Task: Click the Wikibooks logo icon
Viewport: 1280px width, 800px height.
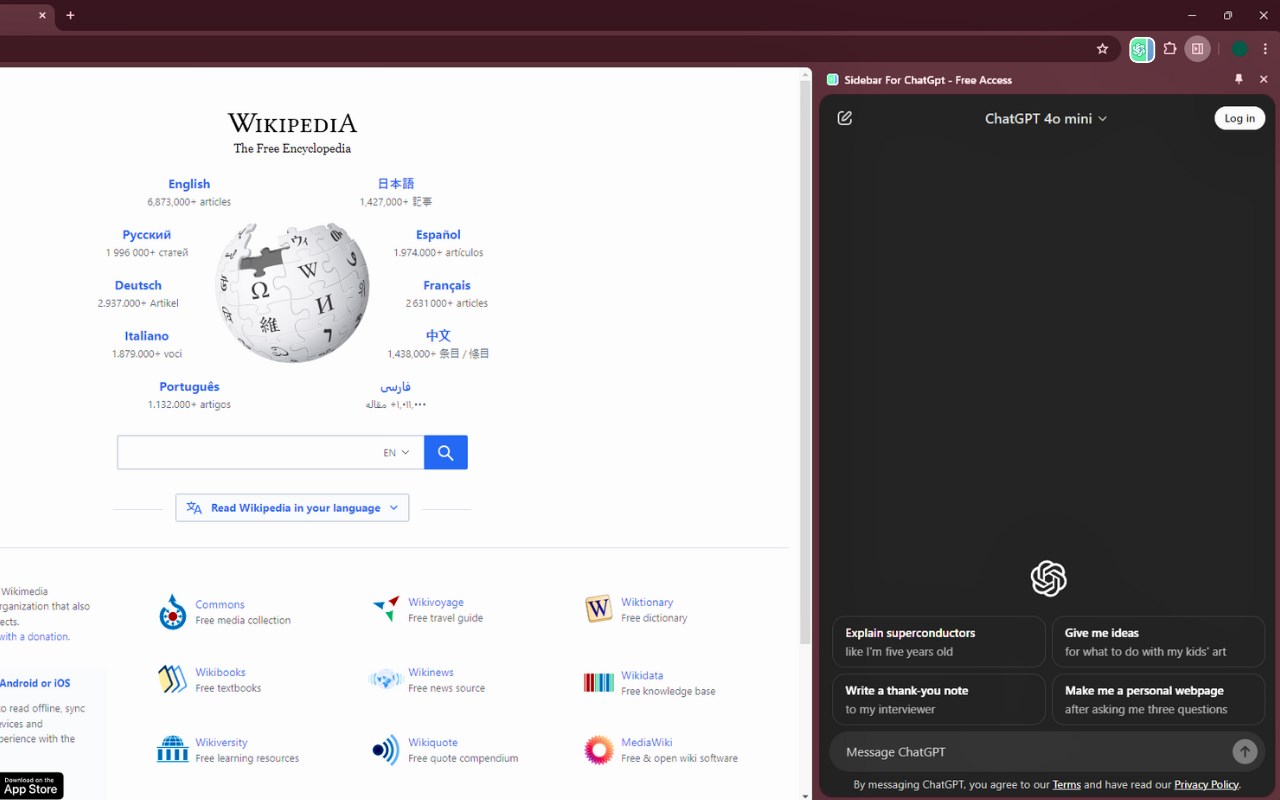Action: (173, 680)
